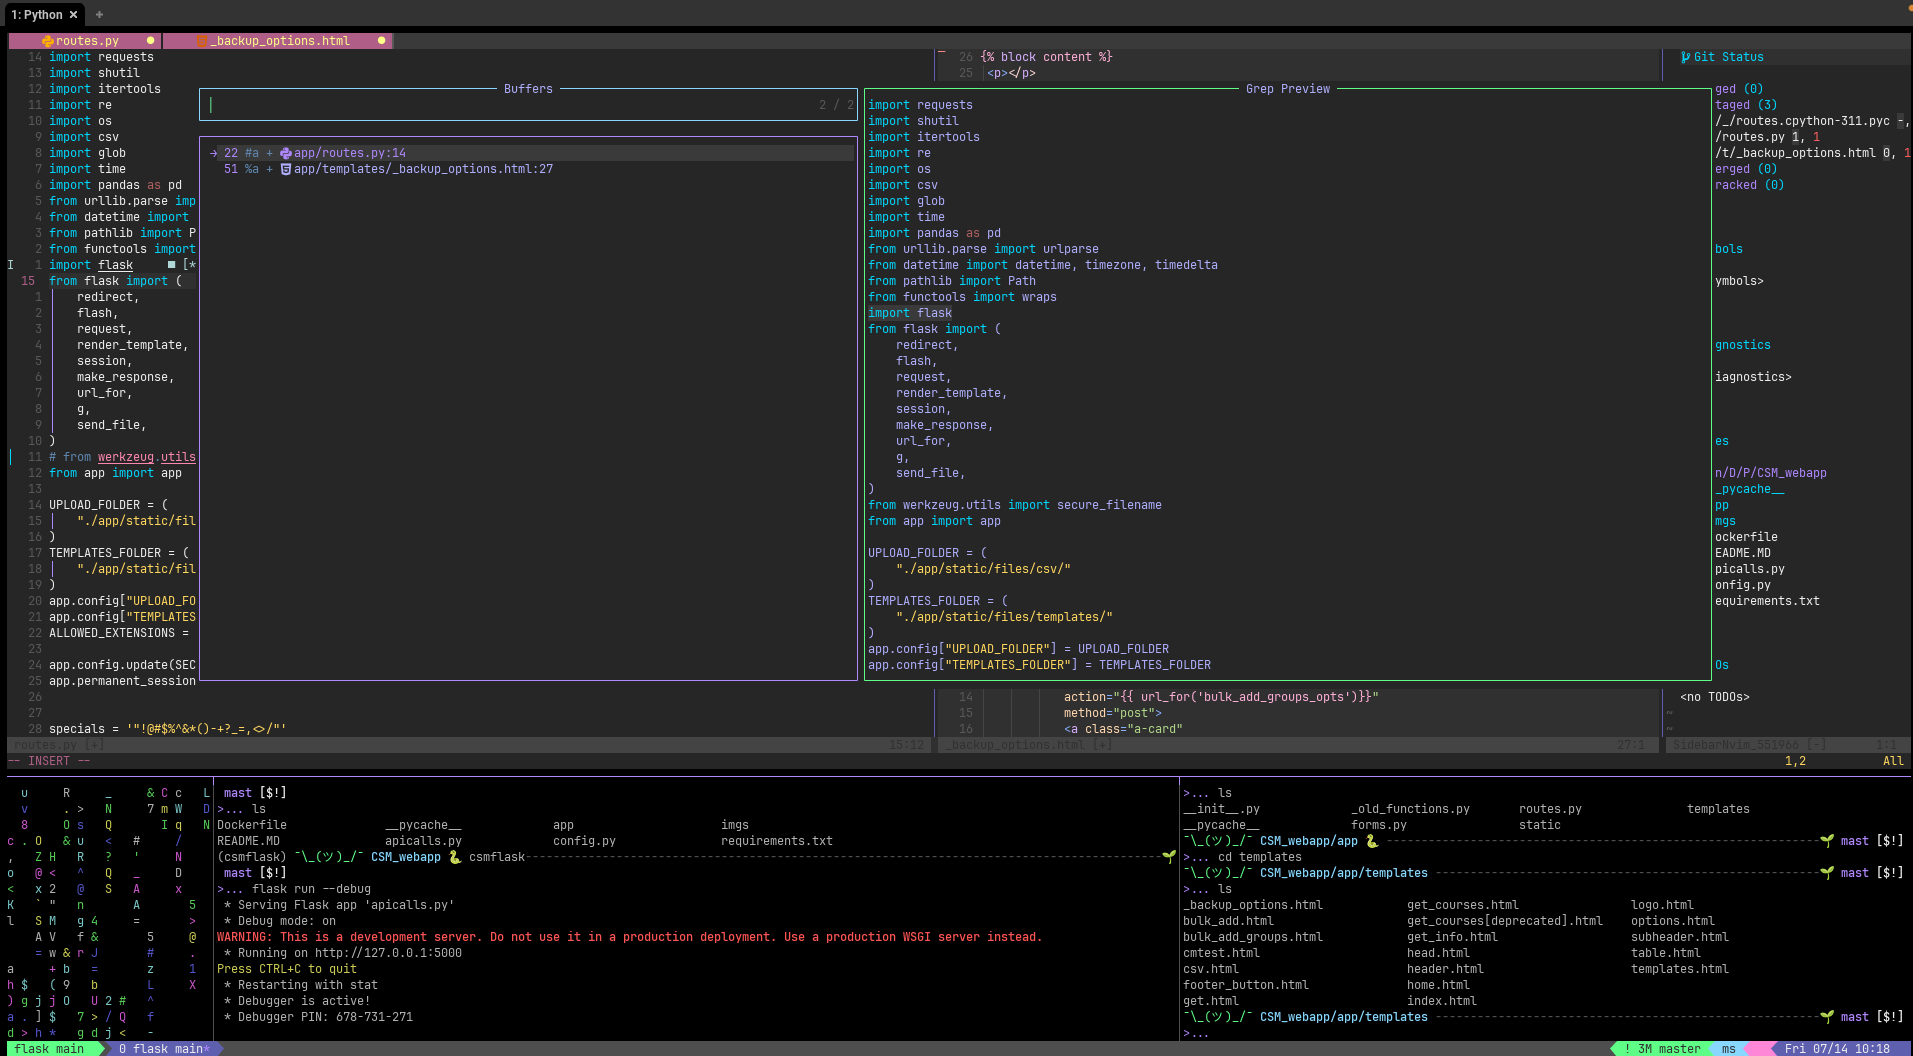
Task: Expand the Staged (3) section in sidebar
Action: [1746, 105]
